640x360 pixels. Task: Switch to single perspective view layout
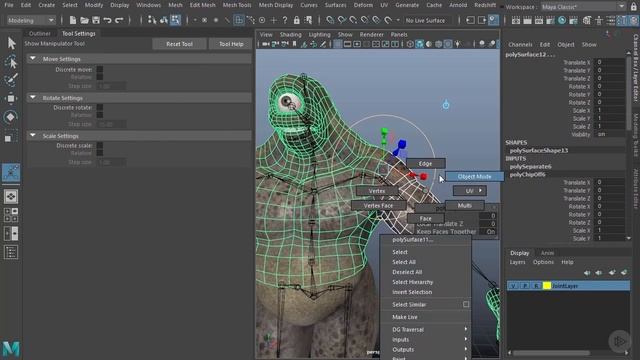(x=11, y=197)
